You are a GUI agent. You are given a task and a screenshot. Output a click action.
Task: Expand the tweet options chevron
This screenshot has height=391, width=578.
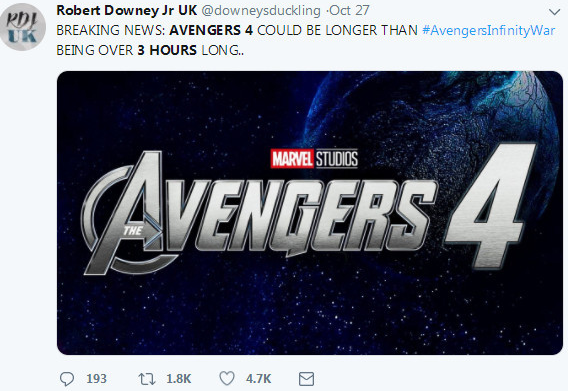pos(554,12)
